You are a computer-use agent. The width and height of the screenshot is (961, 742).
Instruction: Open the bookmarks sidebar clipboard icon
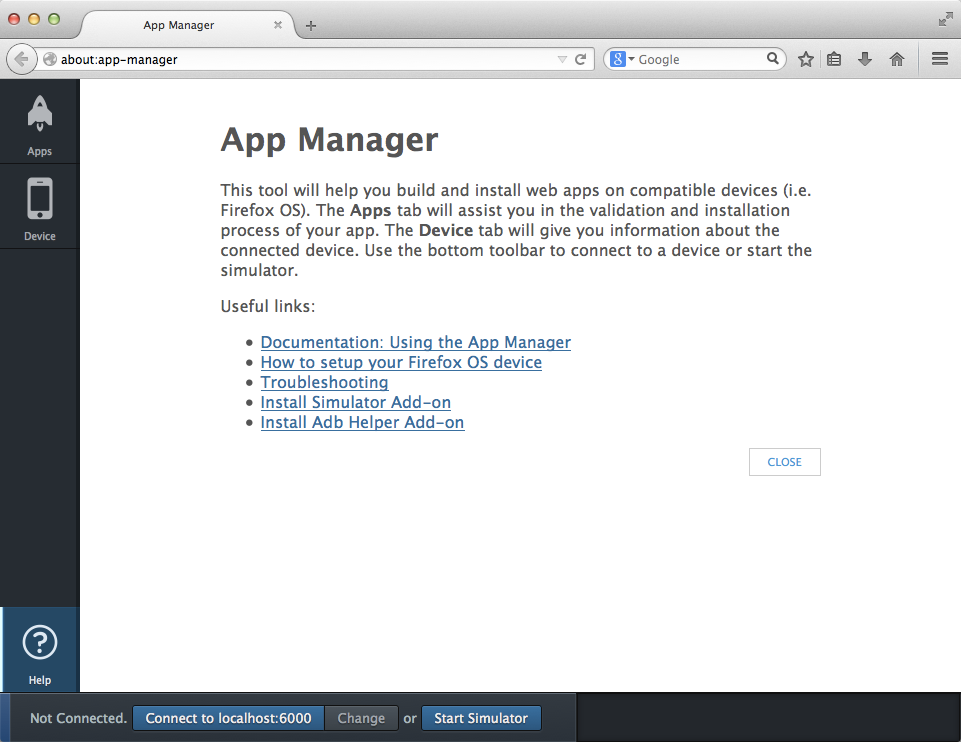(x=834, y=59)
